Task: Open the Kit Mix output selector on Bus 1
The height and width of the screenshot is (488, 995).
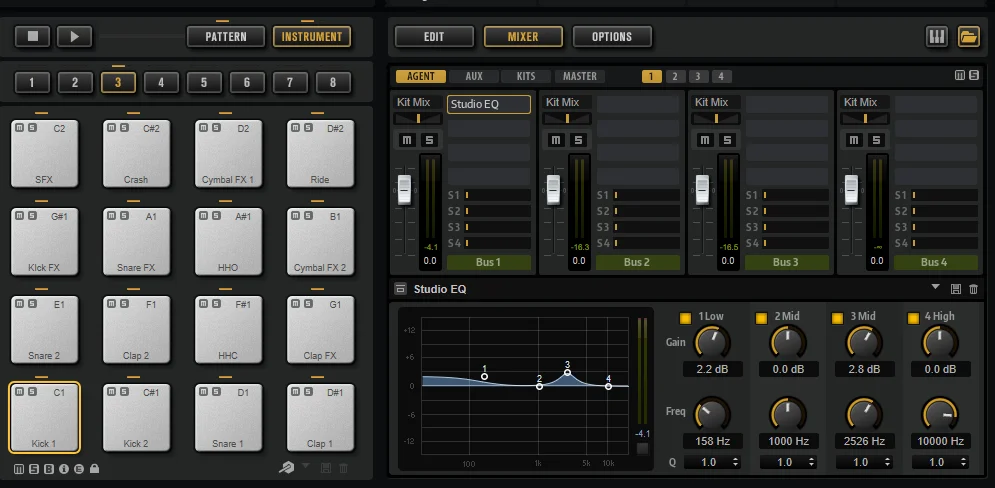Action: click(418, 102)
